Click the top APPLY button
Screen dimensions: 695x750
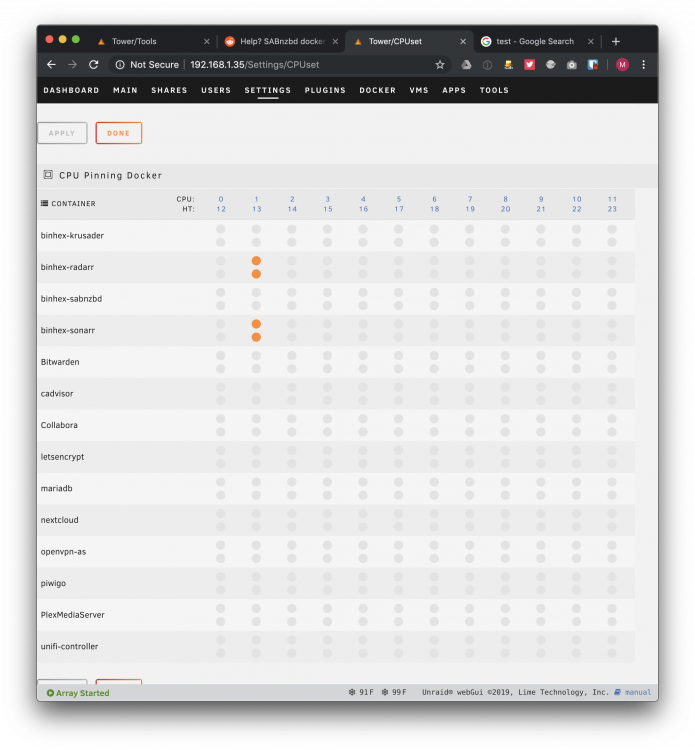click(62, 133)
